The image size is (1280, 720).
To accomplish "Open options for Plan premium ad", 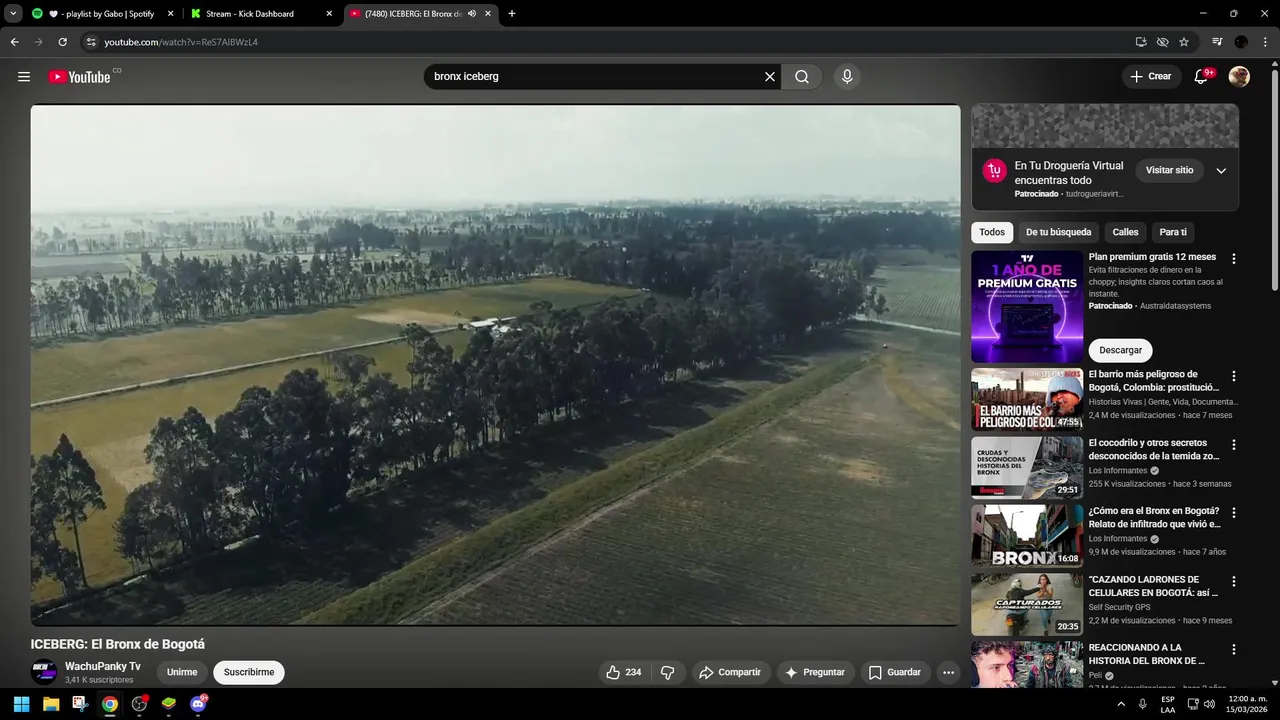I will (x=1233, y=258).
